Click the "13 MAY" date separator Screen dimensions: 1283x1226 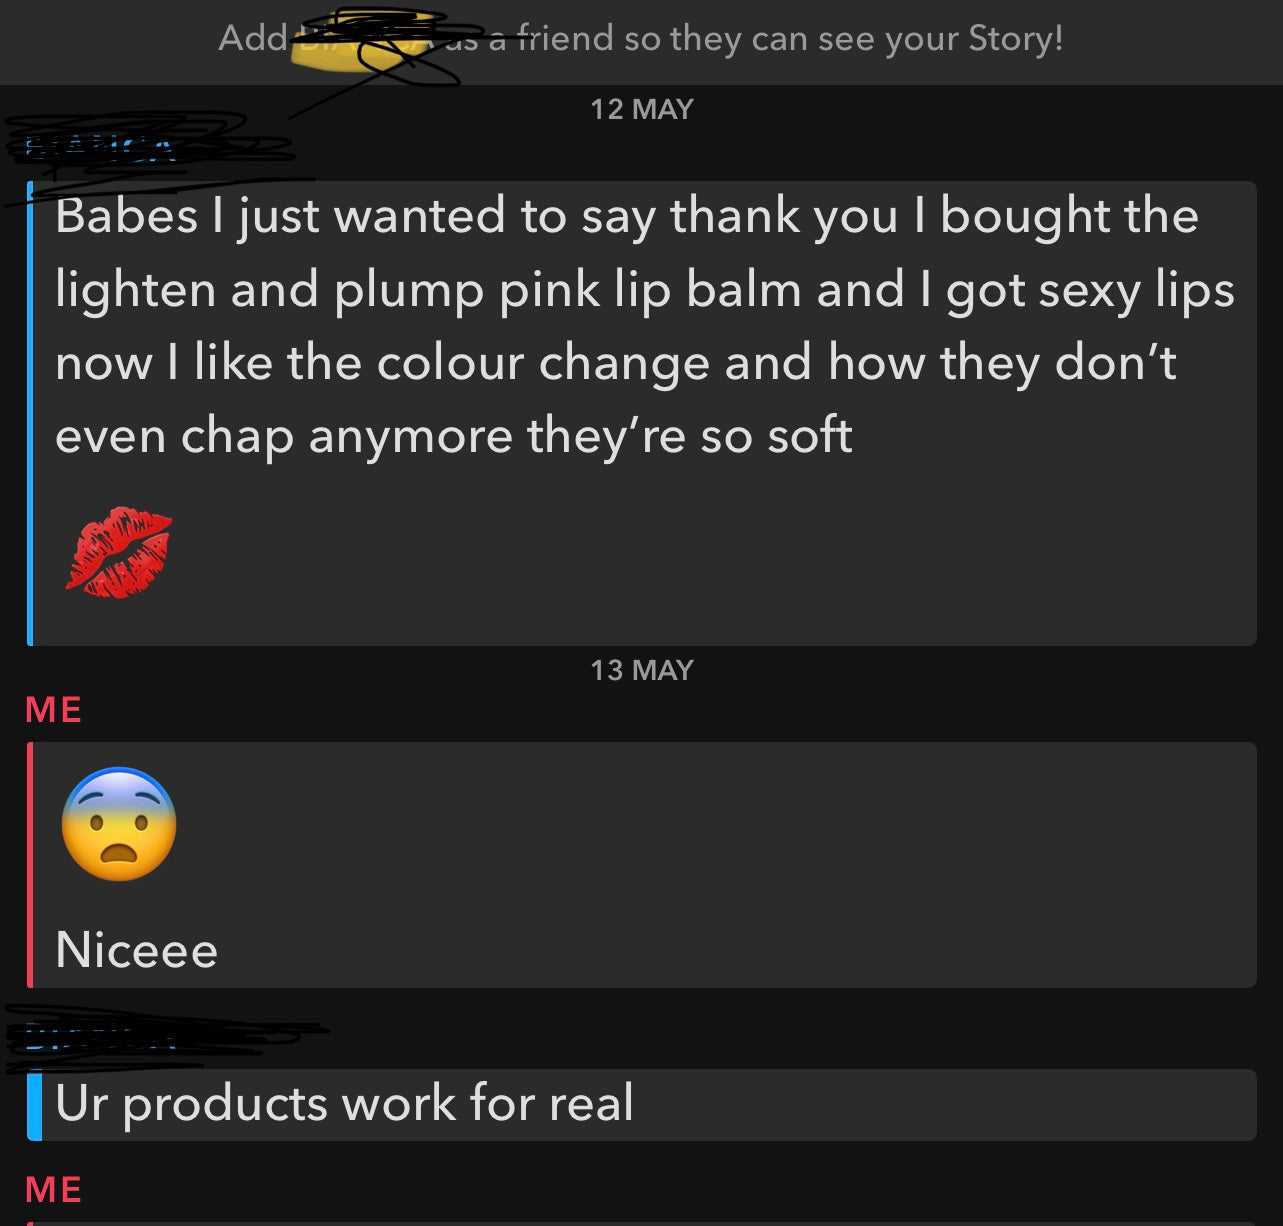[641, 670]
